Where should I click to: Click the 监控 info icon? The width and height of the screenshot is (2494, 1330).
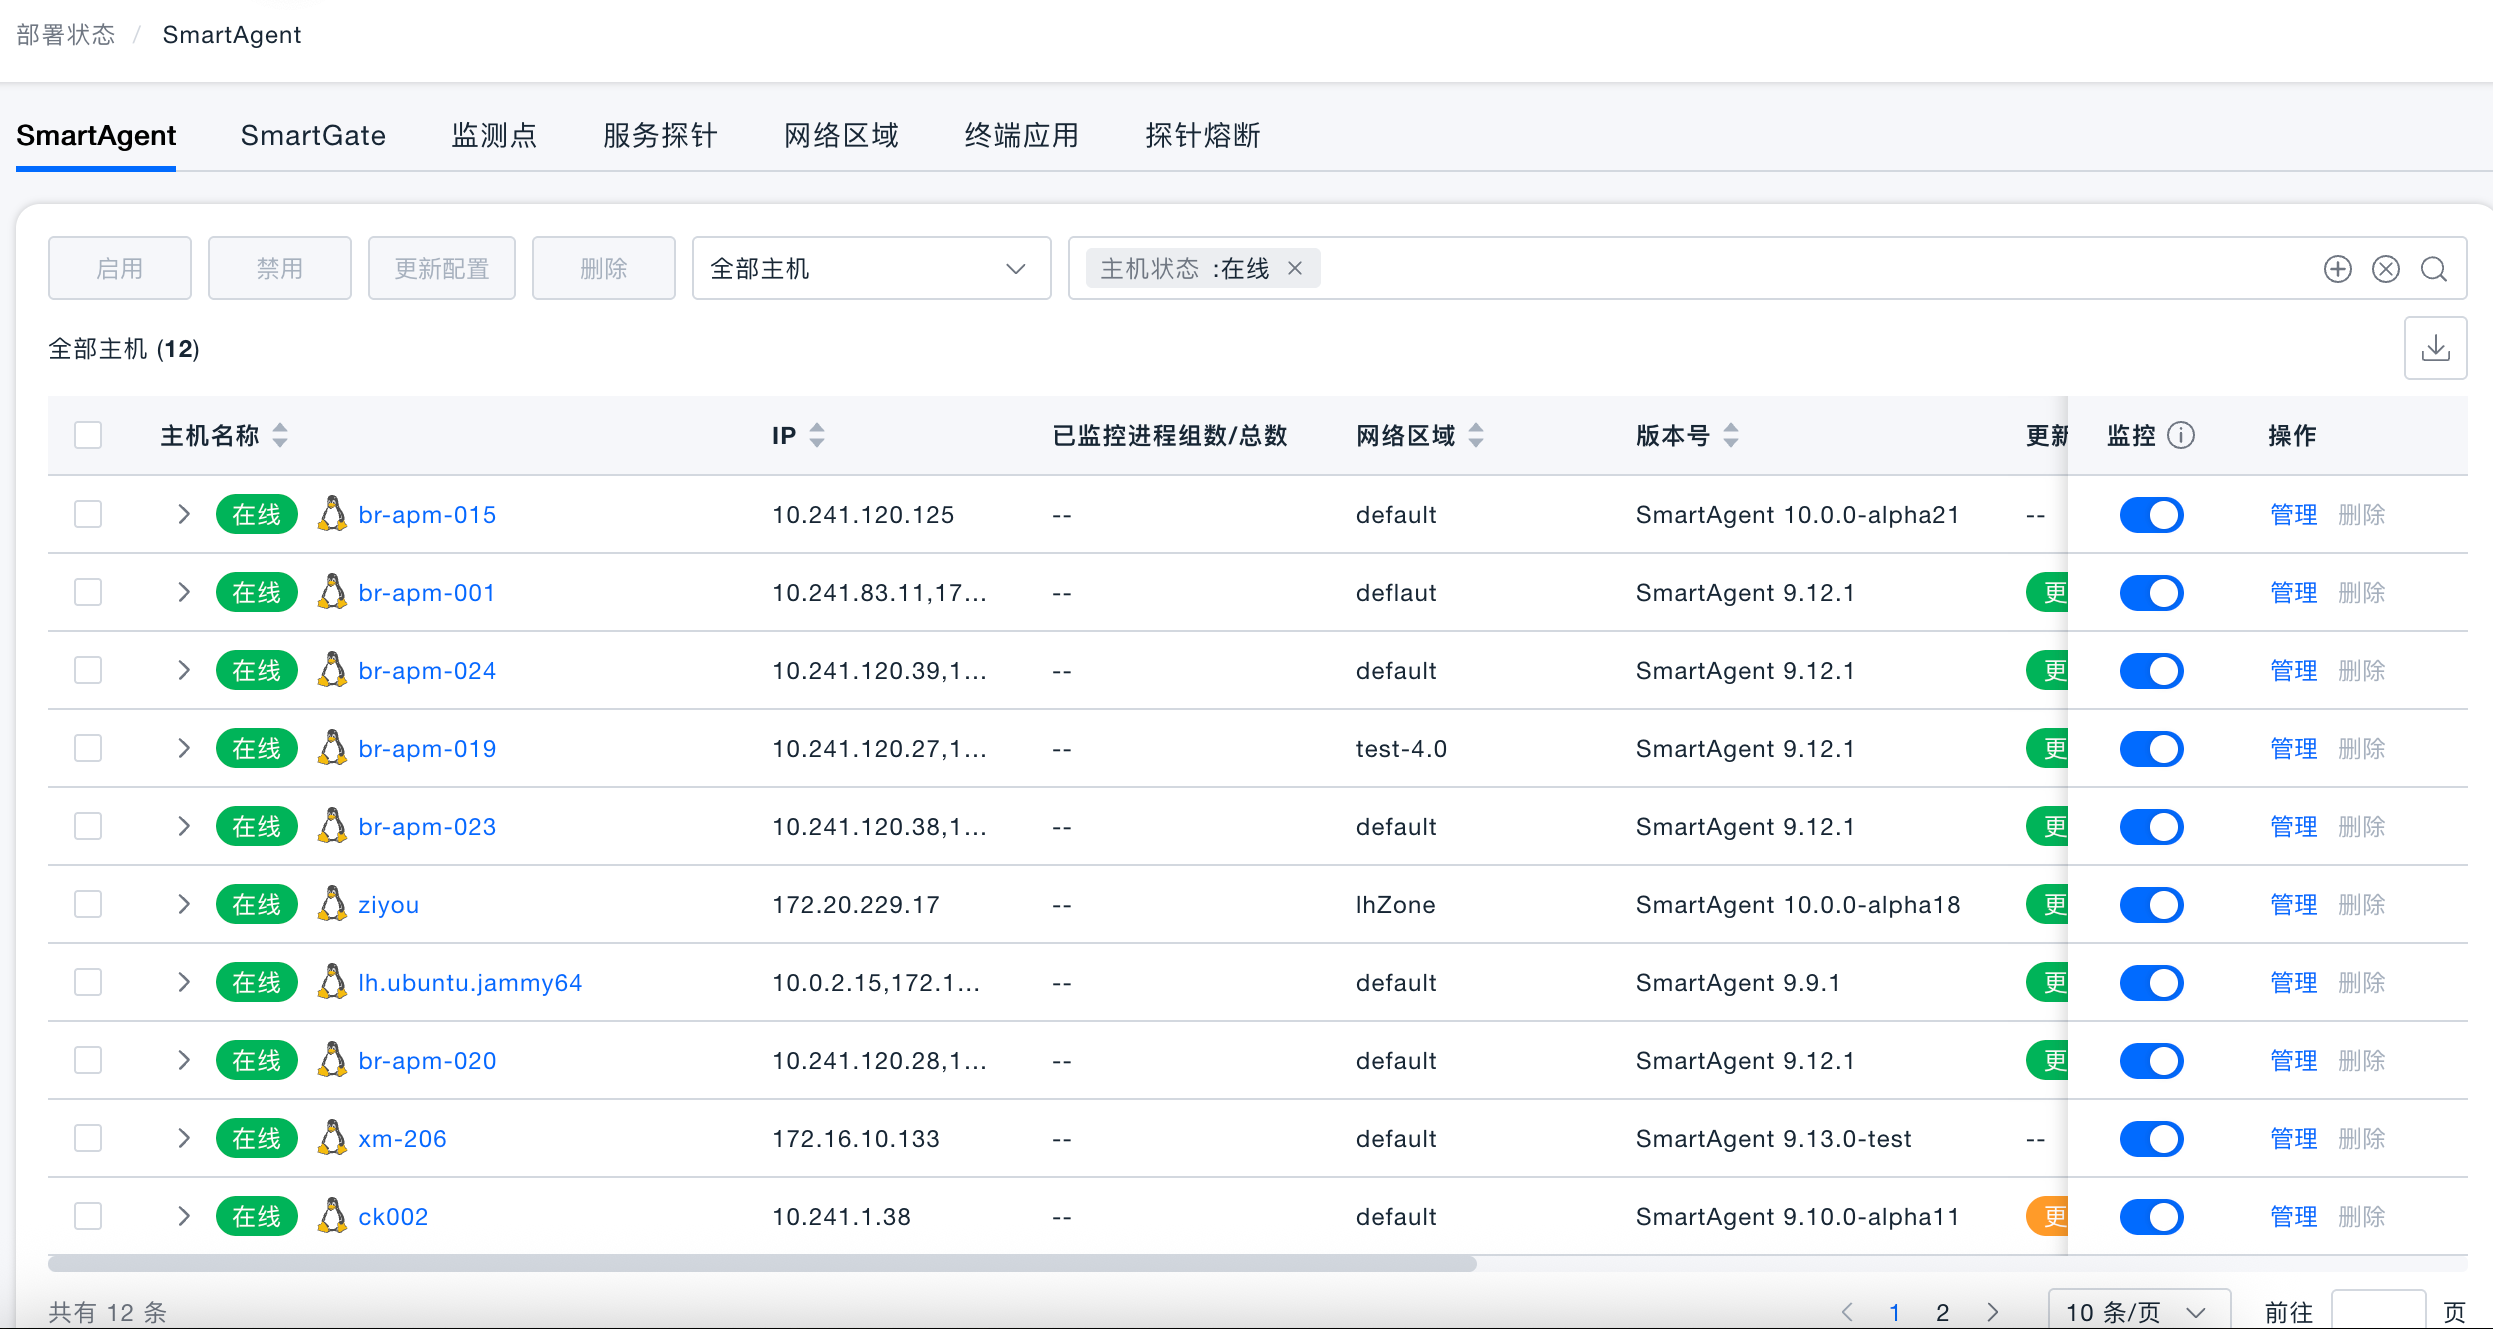pos(2180,435)
